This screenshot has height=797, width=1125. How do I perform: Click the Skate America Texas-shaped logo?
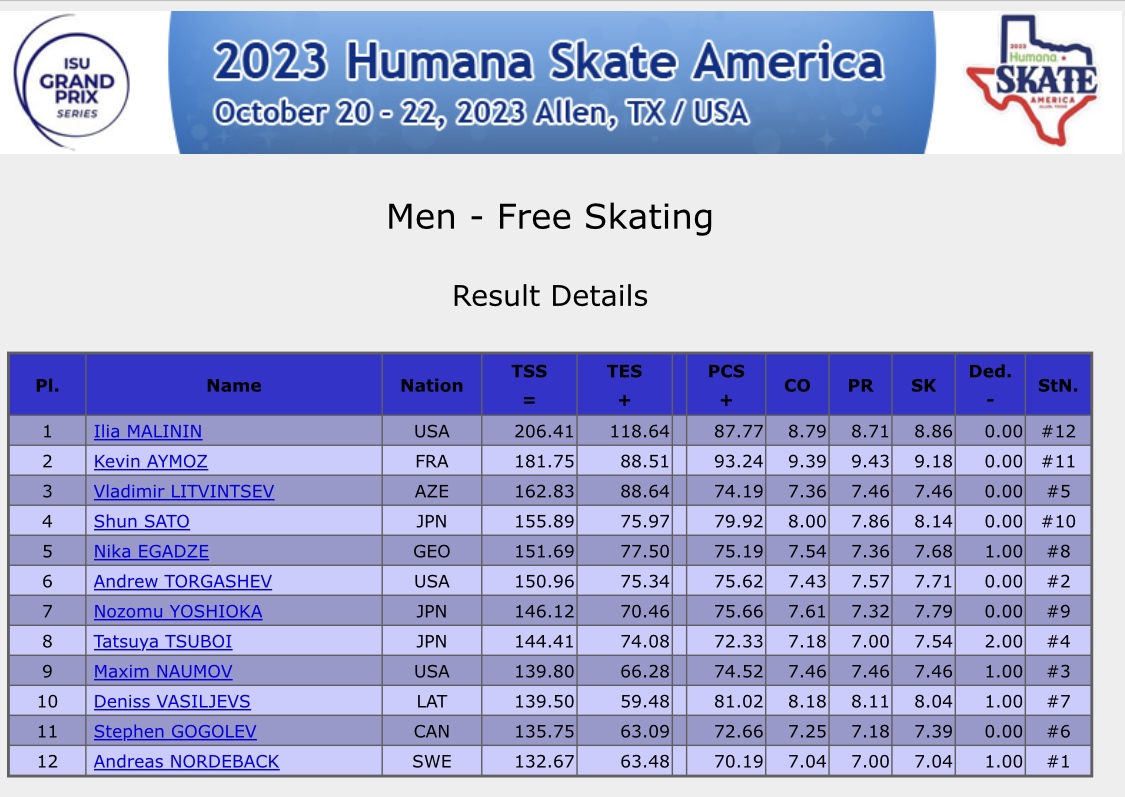pyautogui.click(x=1032, y=80)
